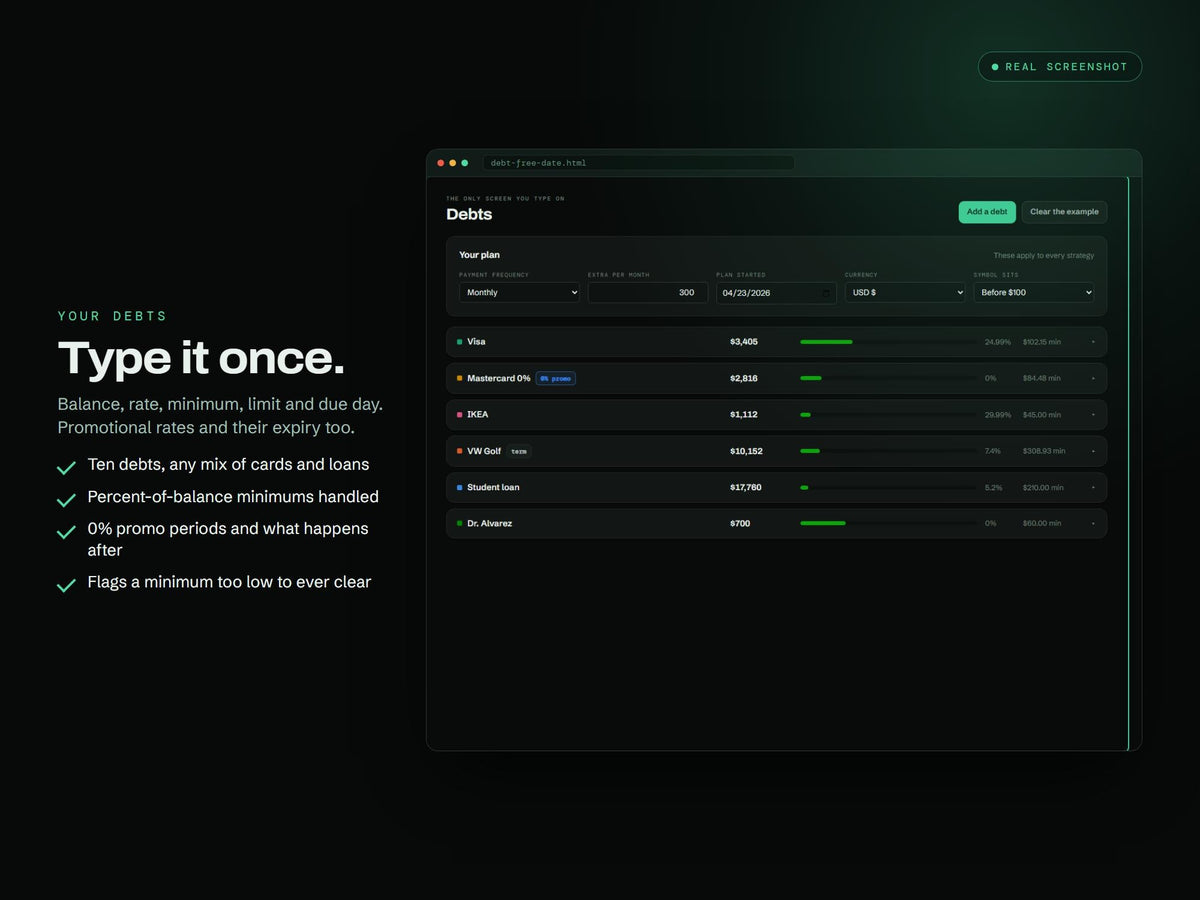The width and height of the screenshot is (1200, 900).
Task: Click the 24.99% rate on Visa
Action: coord(998,342)
